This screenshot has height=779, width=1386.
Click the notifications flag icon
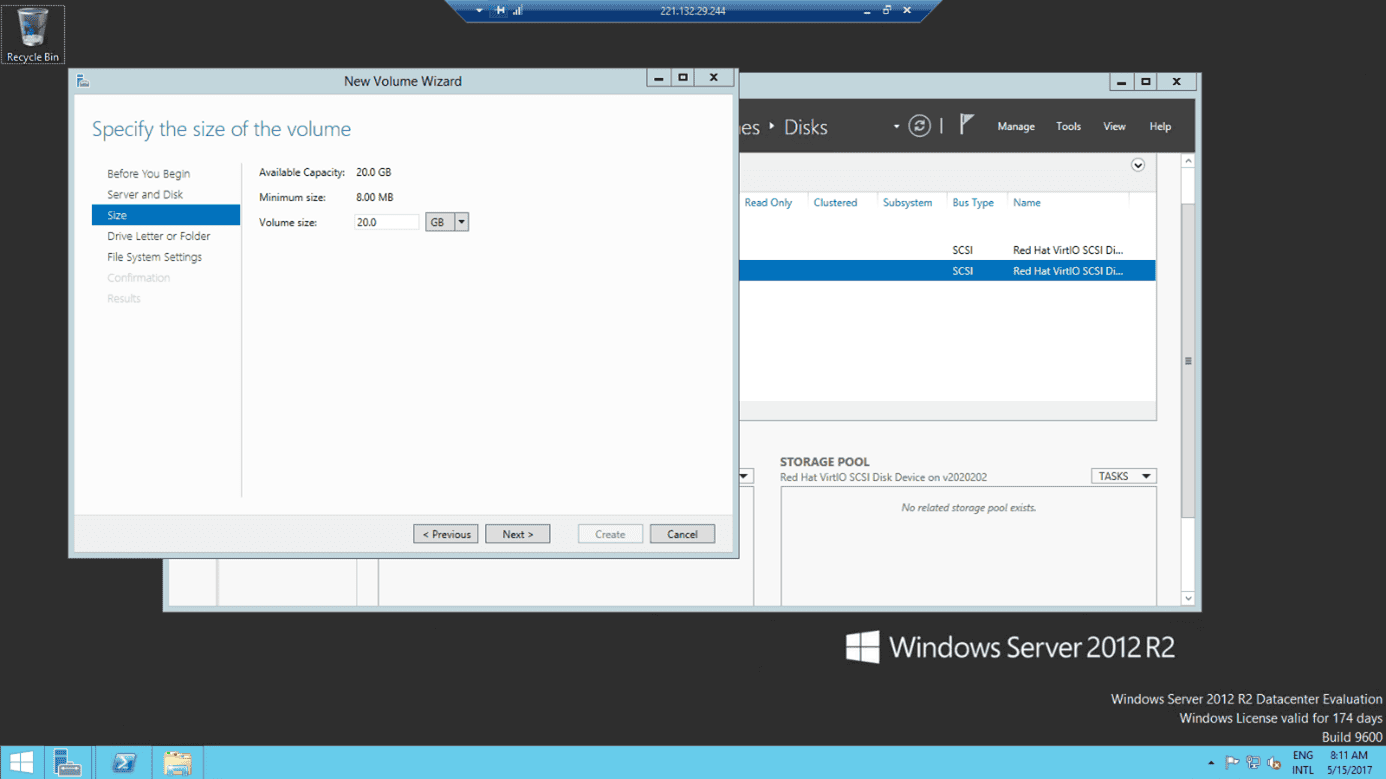[966, 125]
